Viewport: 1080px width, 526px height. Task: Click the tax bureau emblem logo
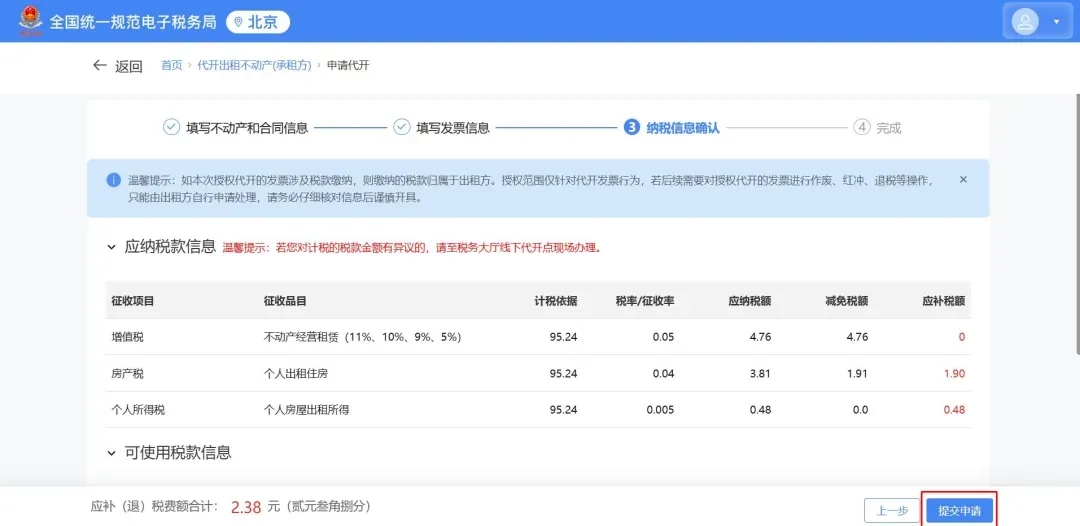point(31,21)
